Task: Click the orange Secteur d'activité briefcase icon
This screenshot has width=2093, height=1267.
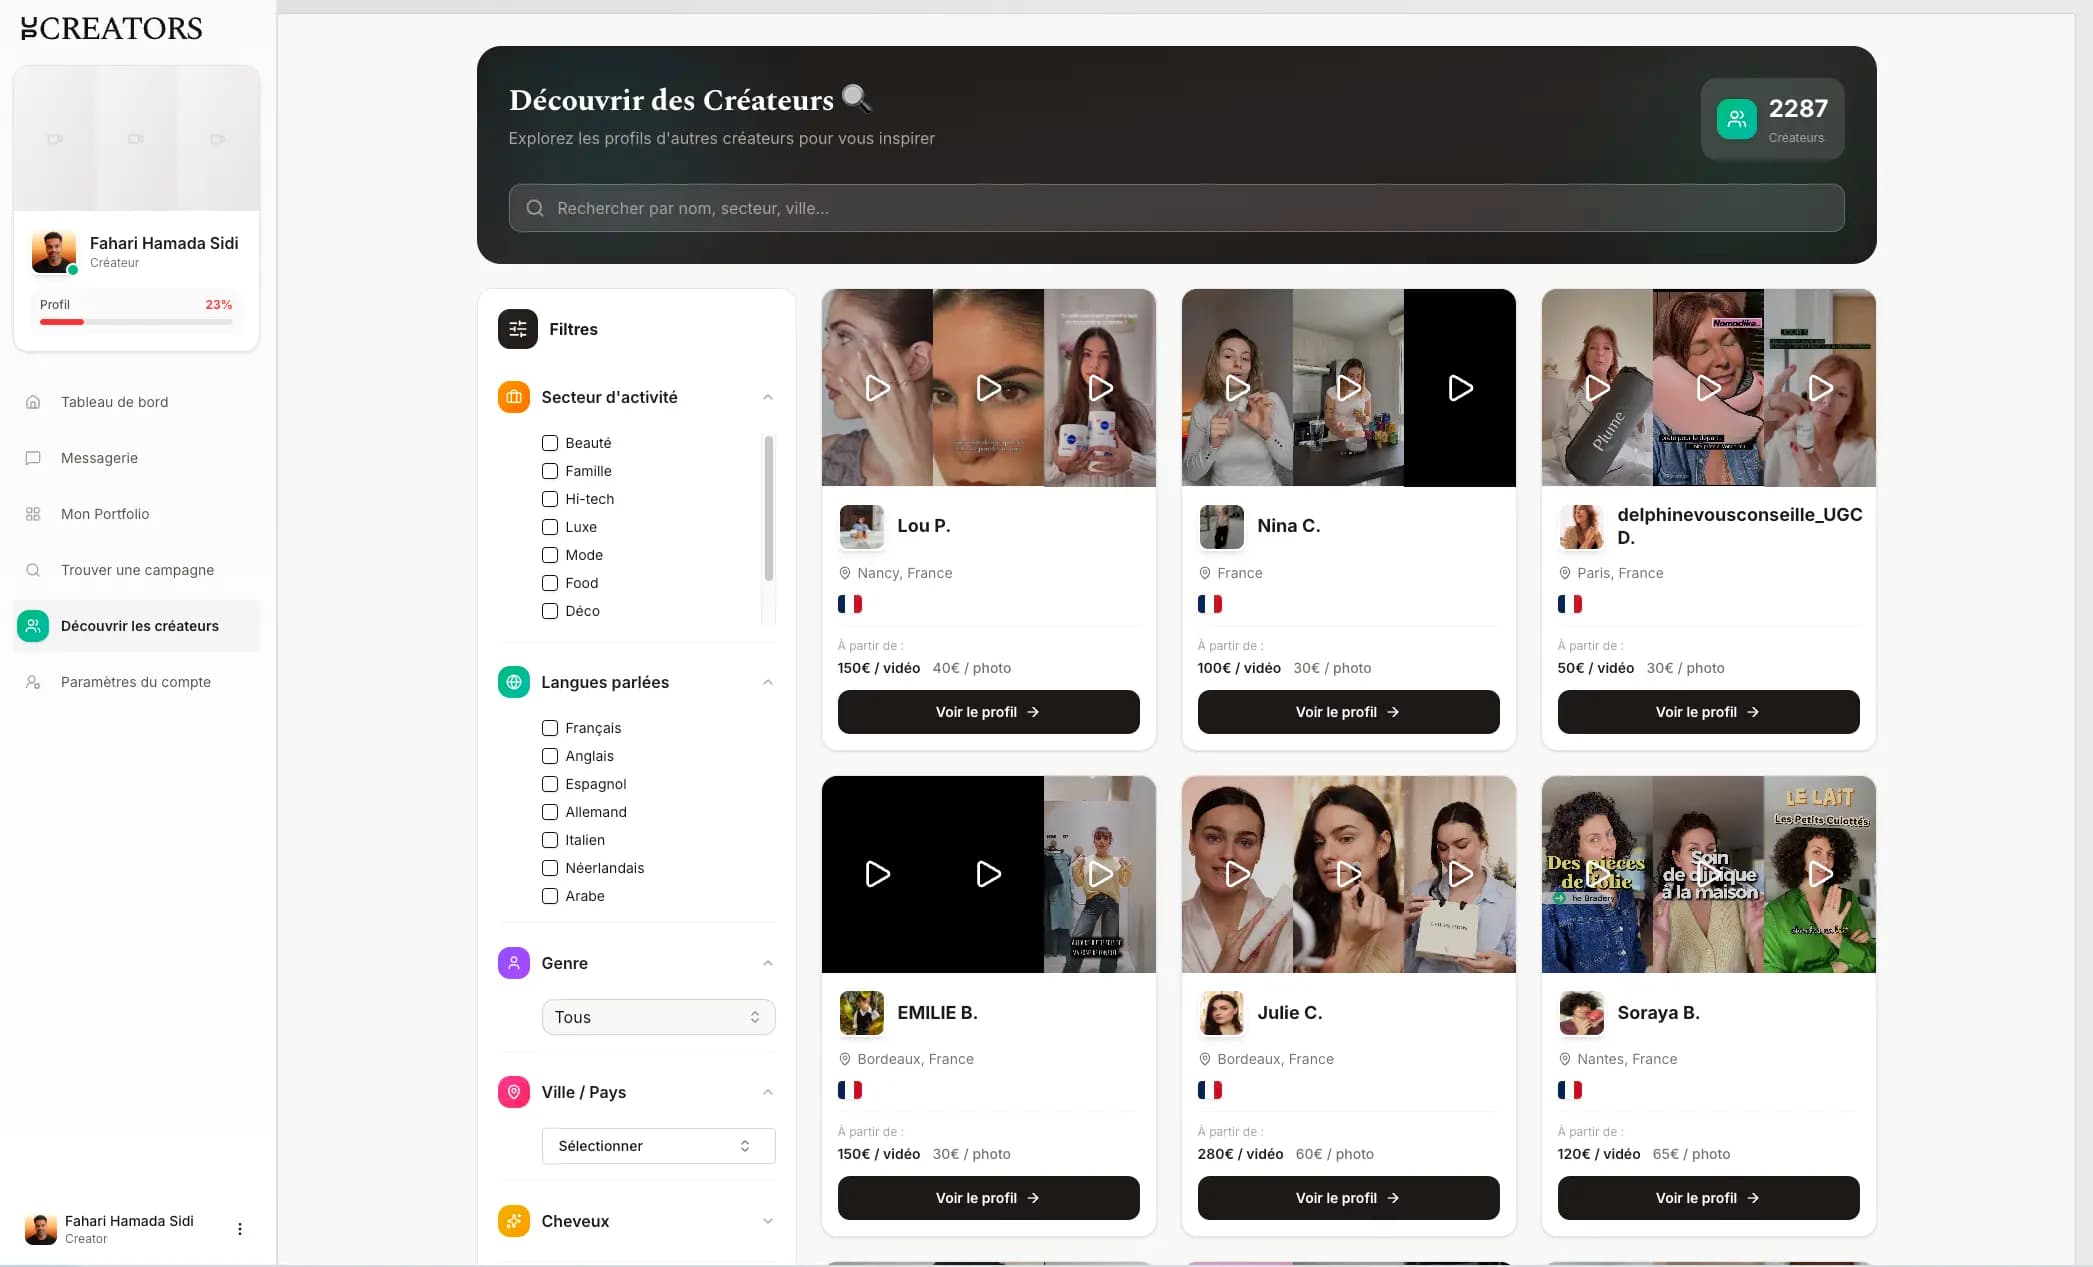Action: click(513, 397)
